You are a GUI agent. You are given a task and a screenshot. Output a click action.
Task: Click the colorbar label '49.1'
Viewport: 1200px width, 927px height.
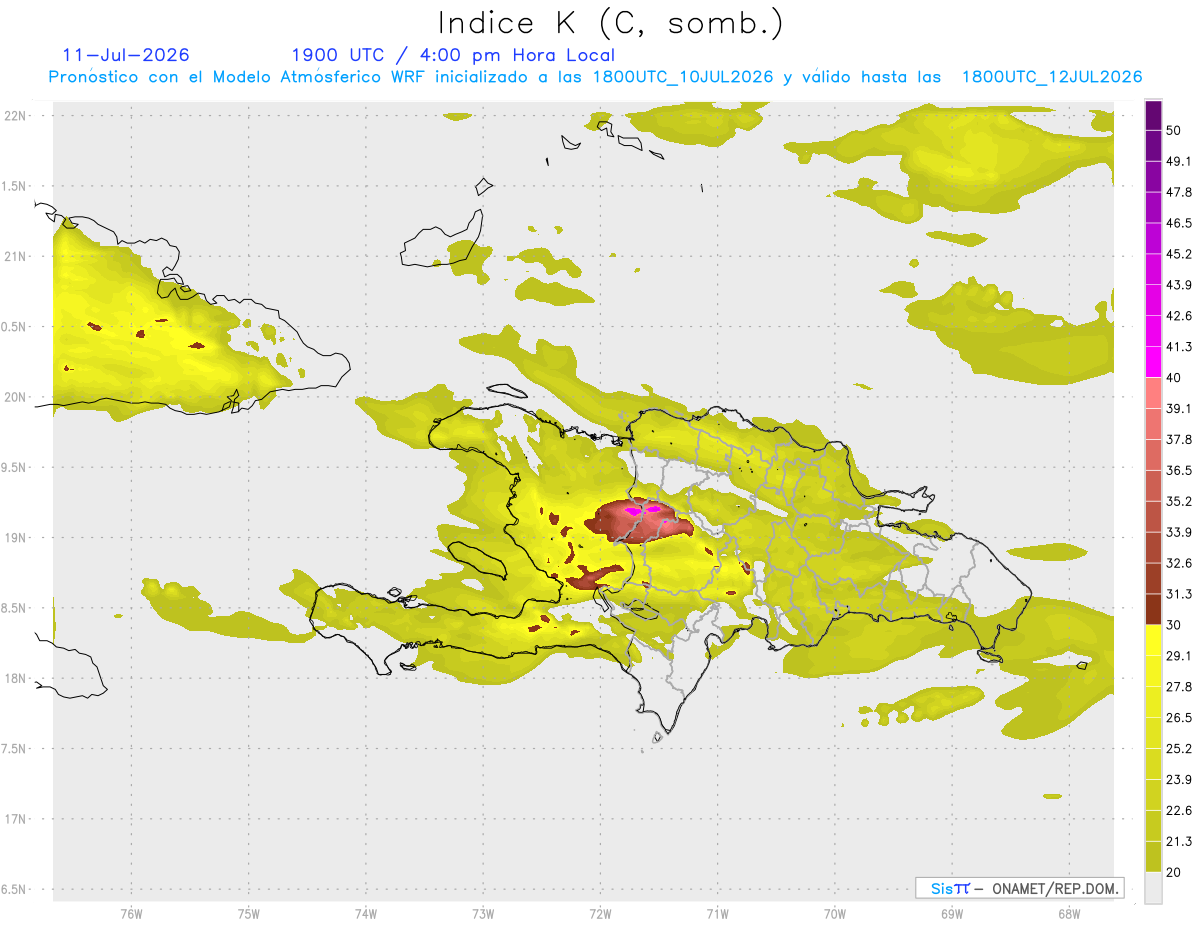click(x=1179, y=161)
